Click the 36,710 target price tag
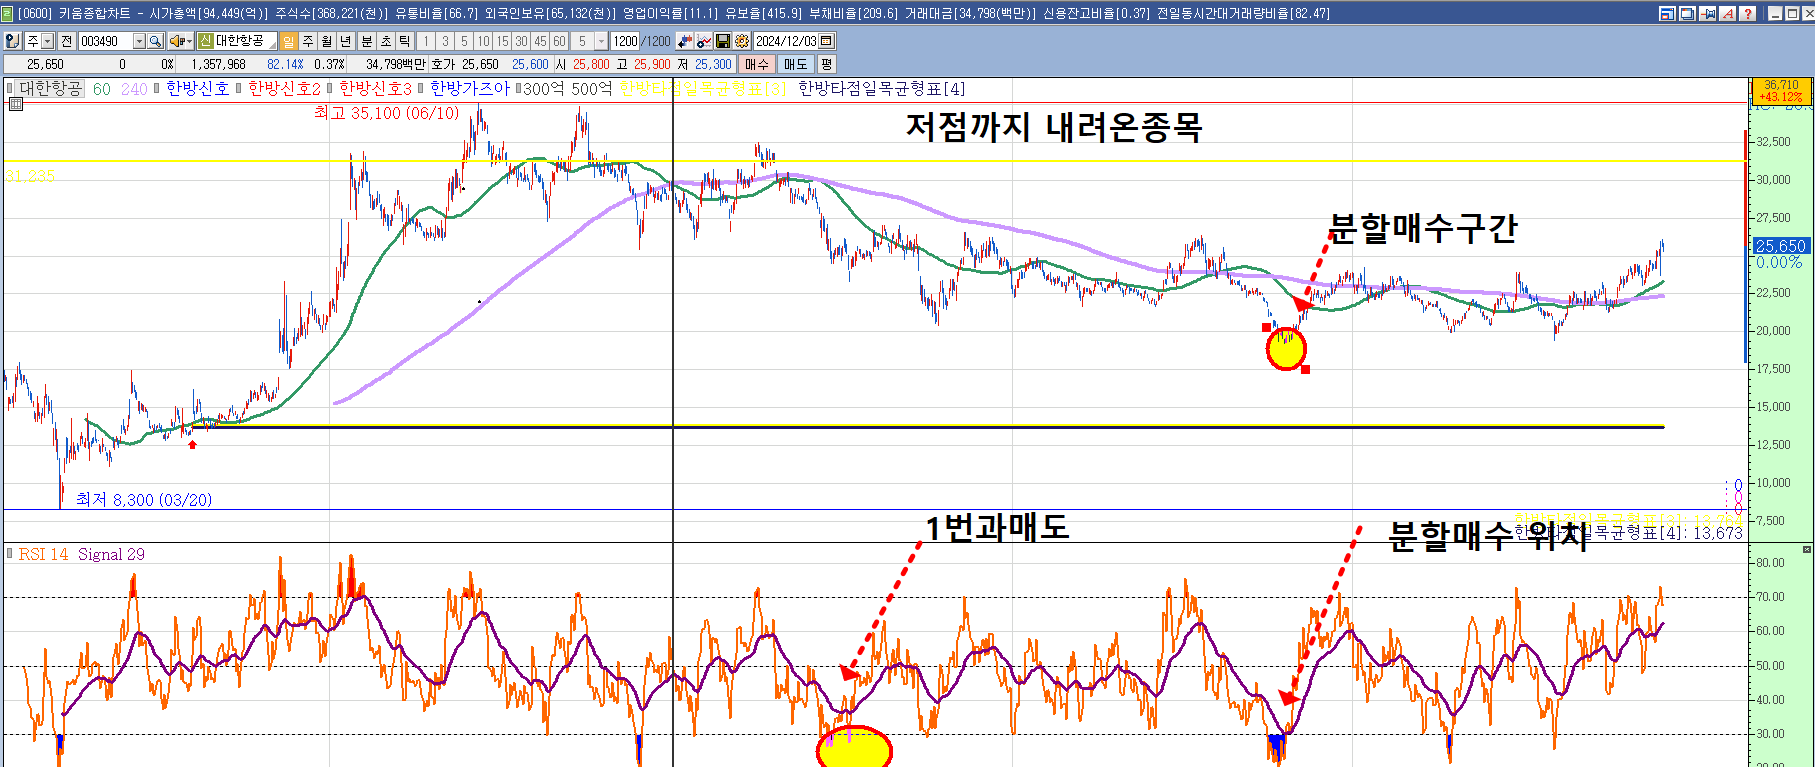This screenshot has width=1815, height=767. point(1781,91)
